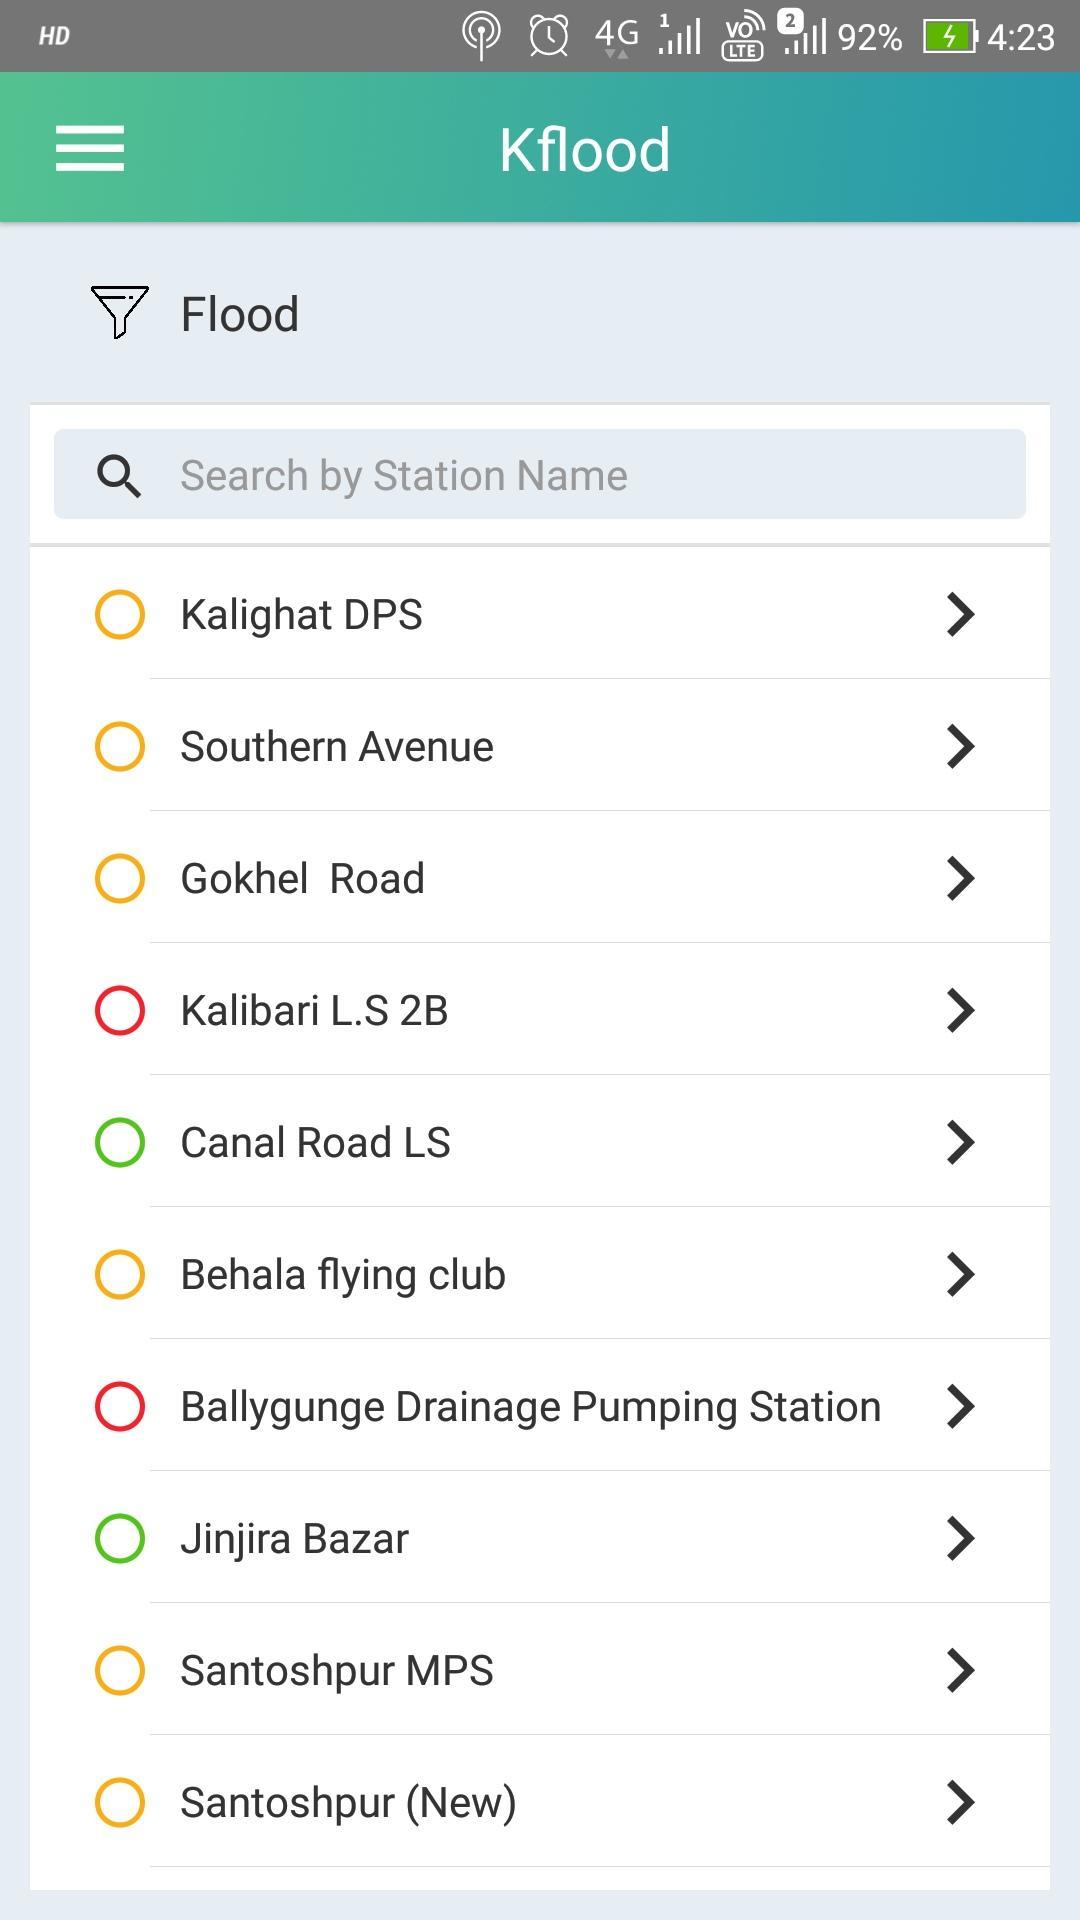
Task: Open the Behala flying club station entry
Action: coord(343,1275)
